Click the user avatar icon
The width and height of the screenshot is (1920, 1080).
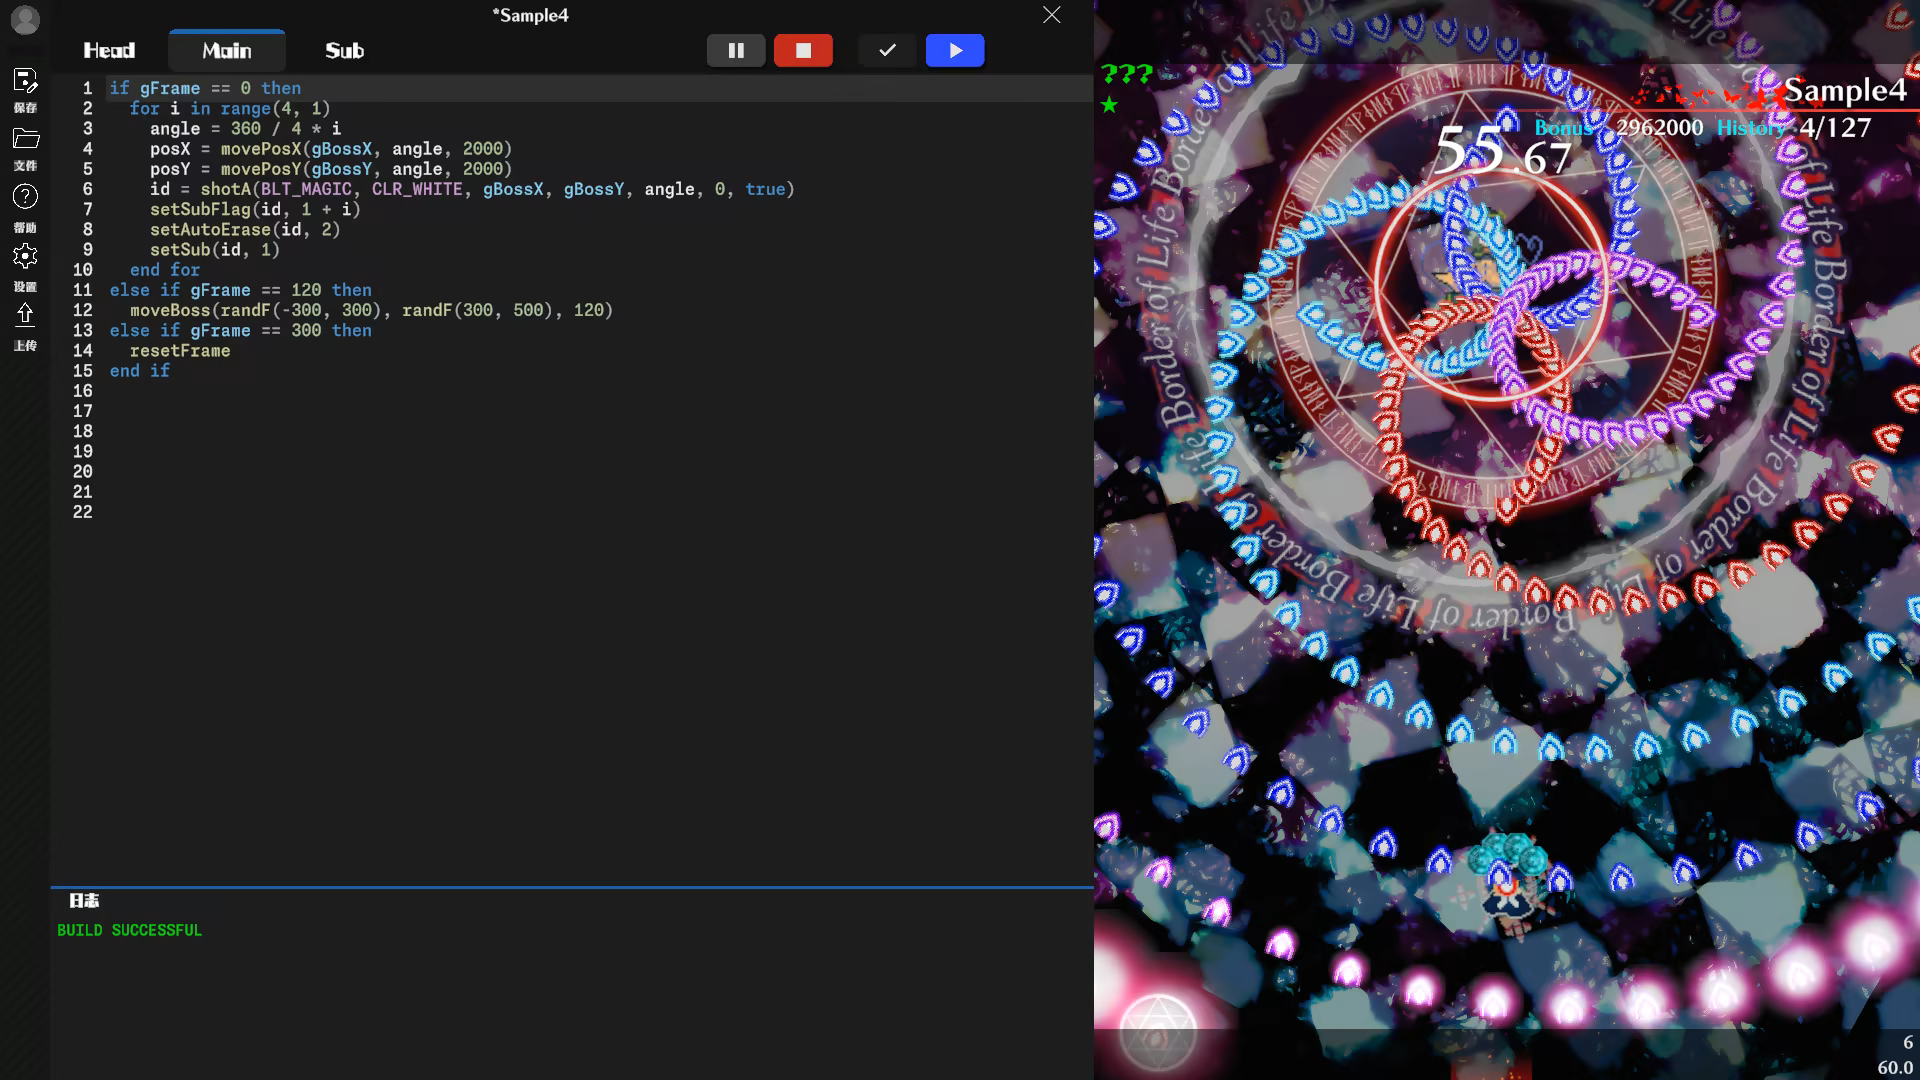(25, 20)
